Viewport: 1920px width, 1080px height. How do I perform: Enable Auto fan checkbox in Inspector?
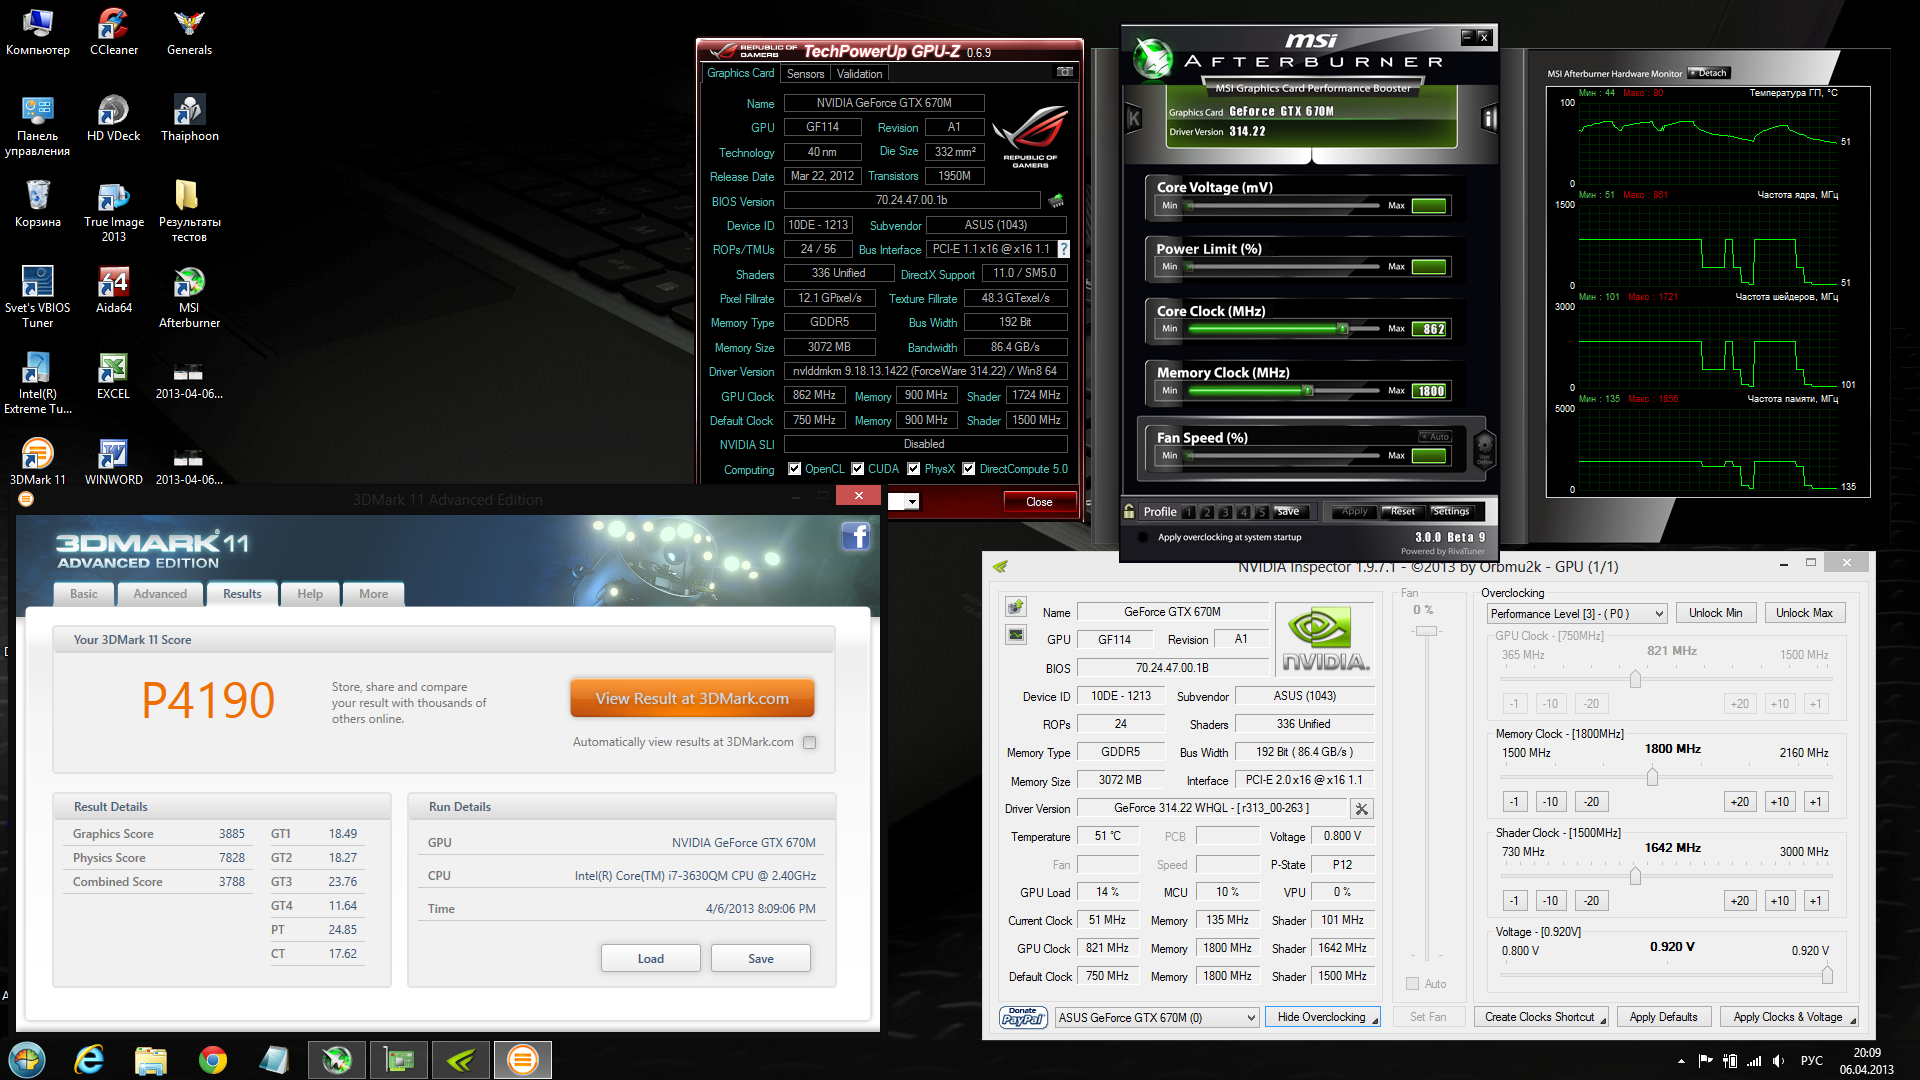click(x=1412, y=984)
